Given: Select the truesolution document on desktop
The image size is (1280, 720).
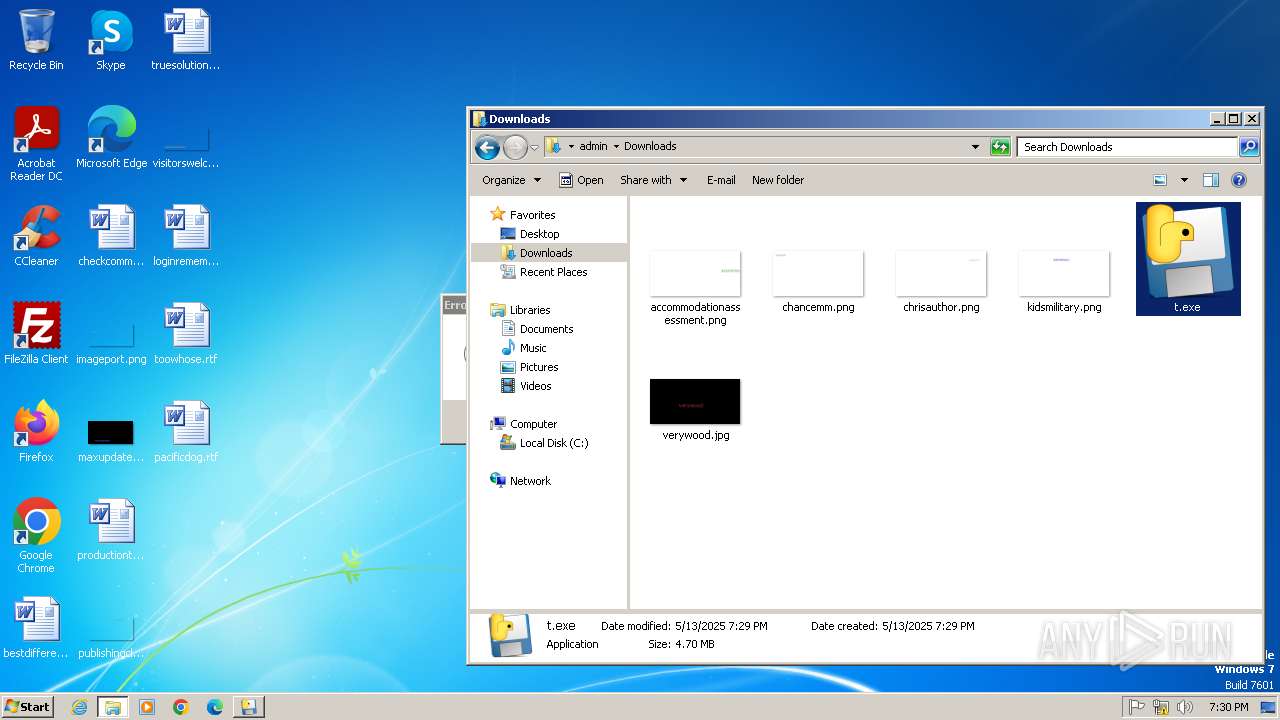Looking at the screenshot, I should [x=186, y=40].
